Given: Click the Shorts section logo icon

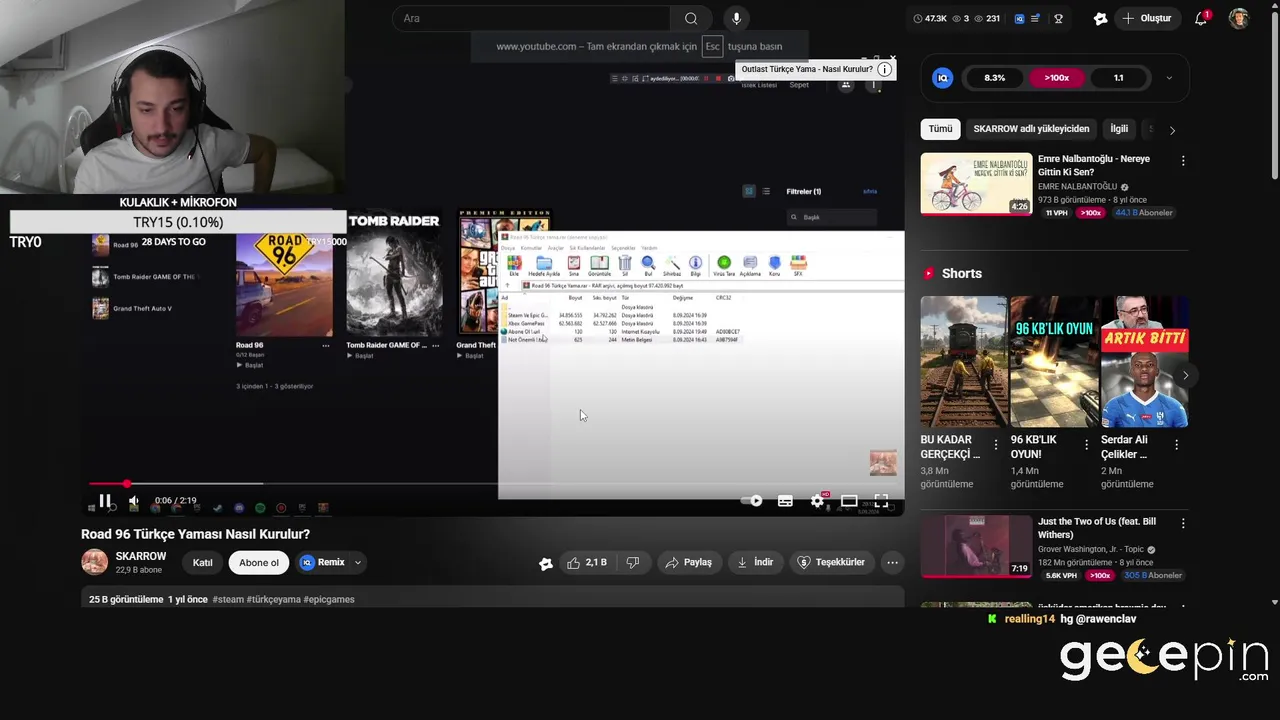Looking at the screenshot, I should coord(929,273).
